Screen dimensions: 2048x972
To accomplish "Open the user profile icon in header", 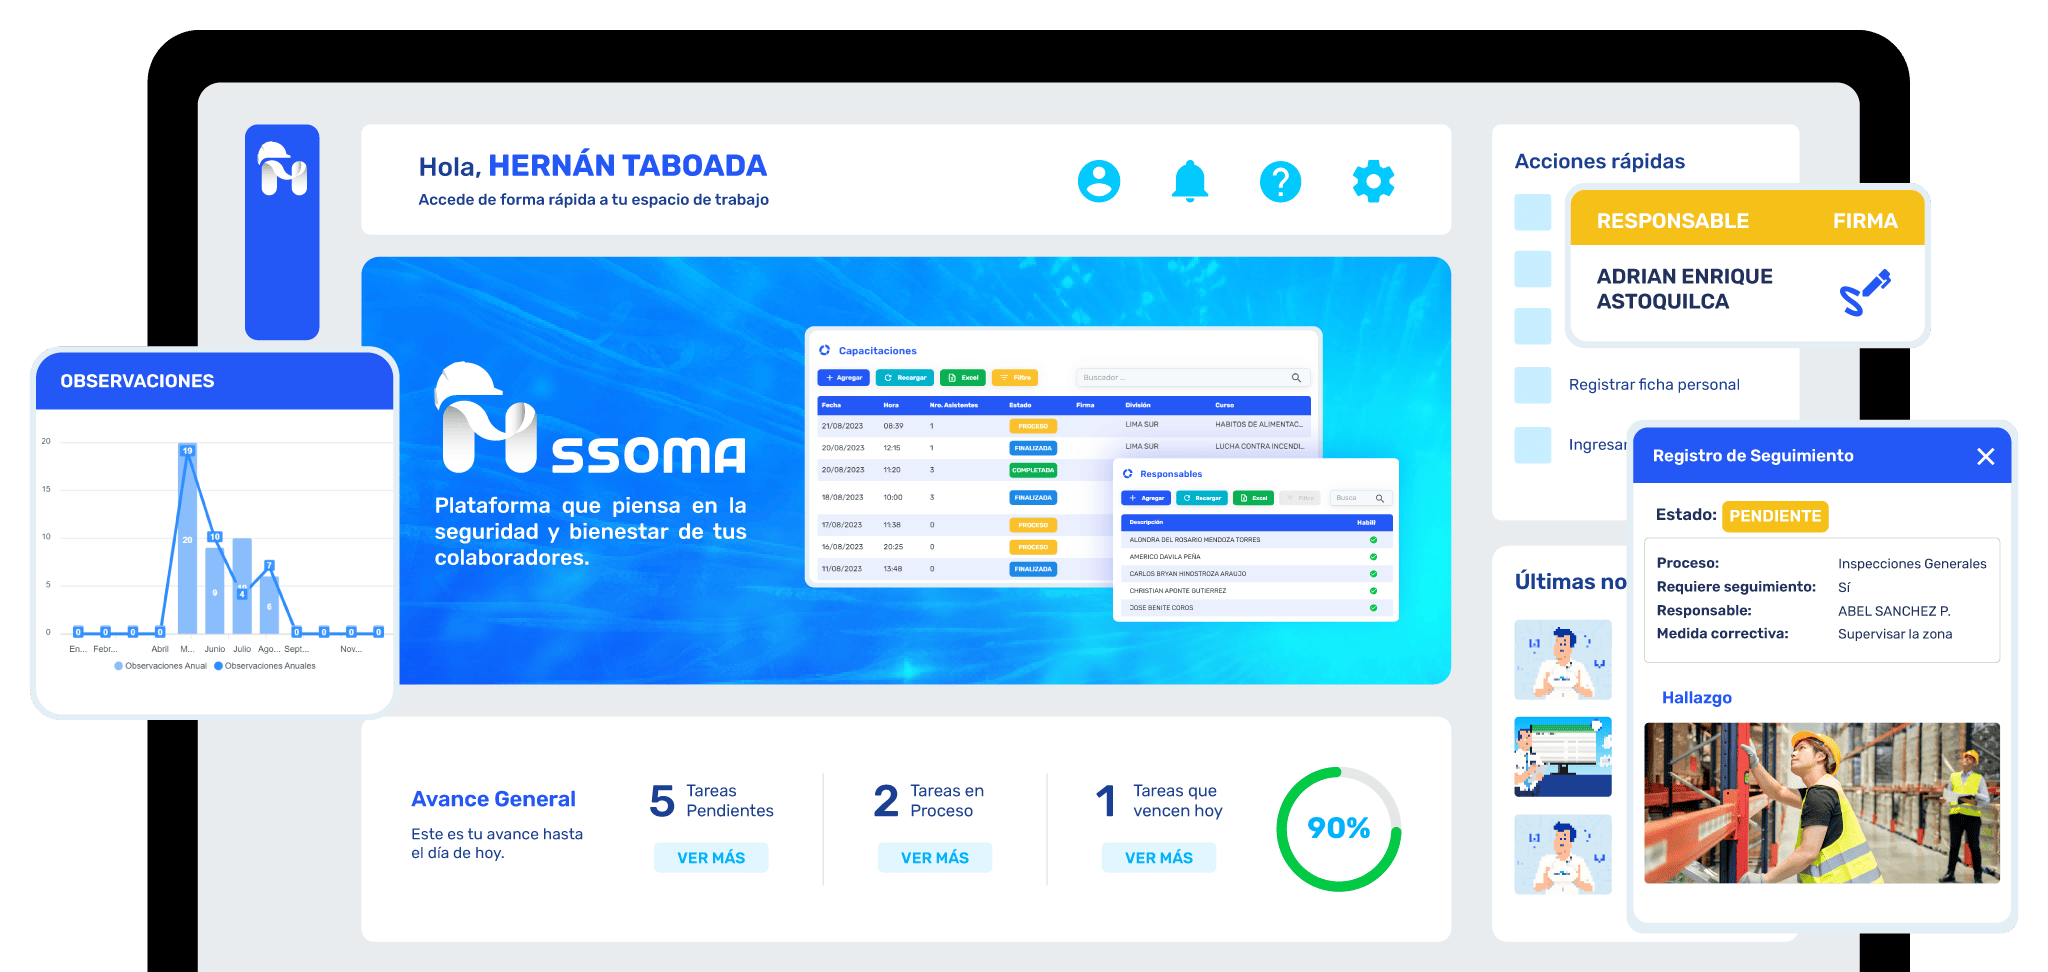I will coord(1098,181).
